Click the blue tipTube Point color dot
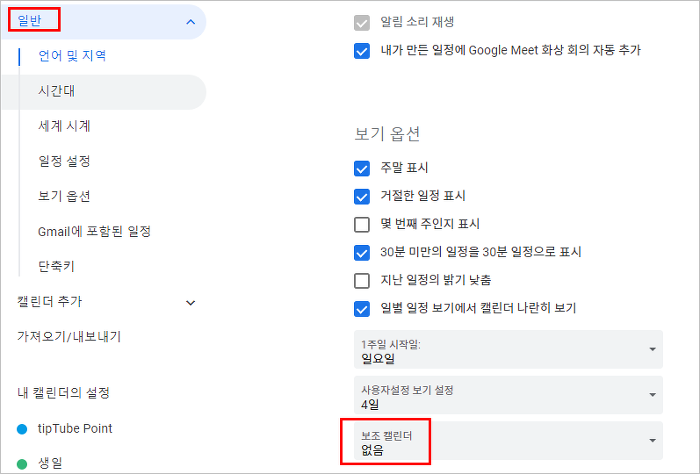Image resolution: width=700 pixels, height=474 pixels. coord(22,429)
